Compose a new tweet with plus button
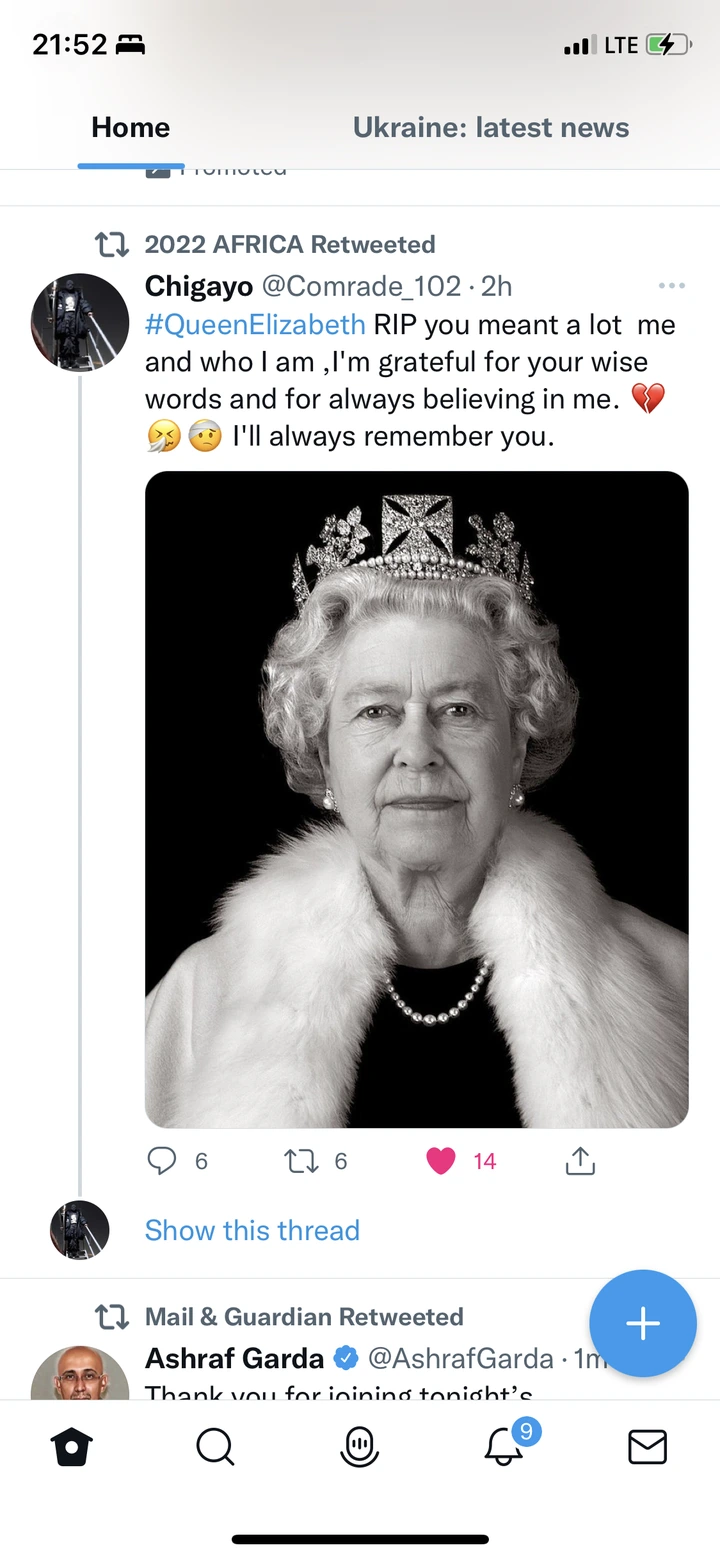Screen dimensions: 720x1559 642,1324
